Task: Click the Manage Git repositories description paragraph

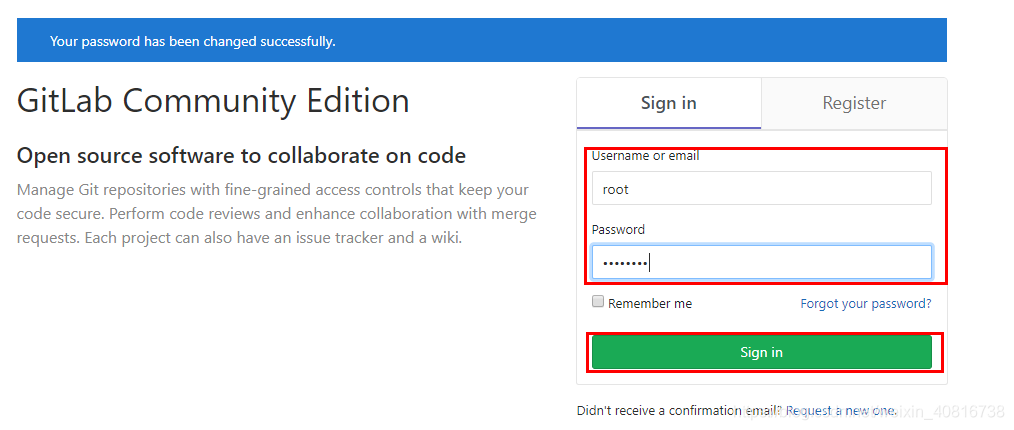Action: click(272, 190)
